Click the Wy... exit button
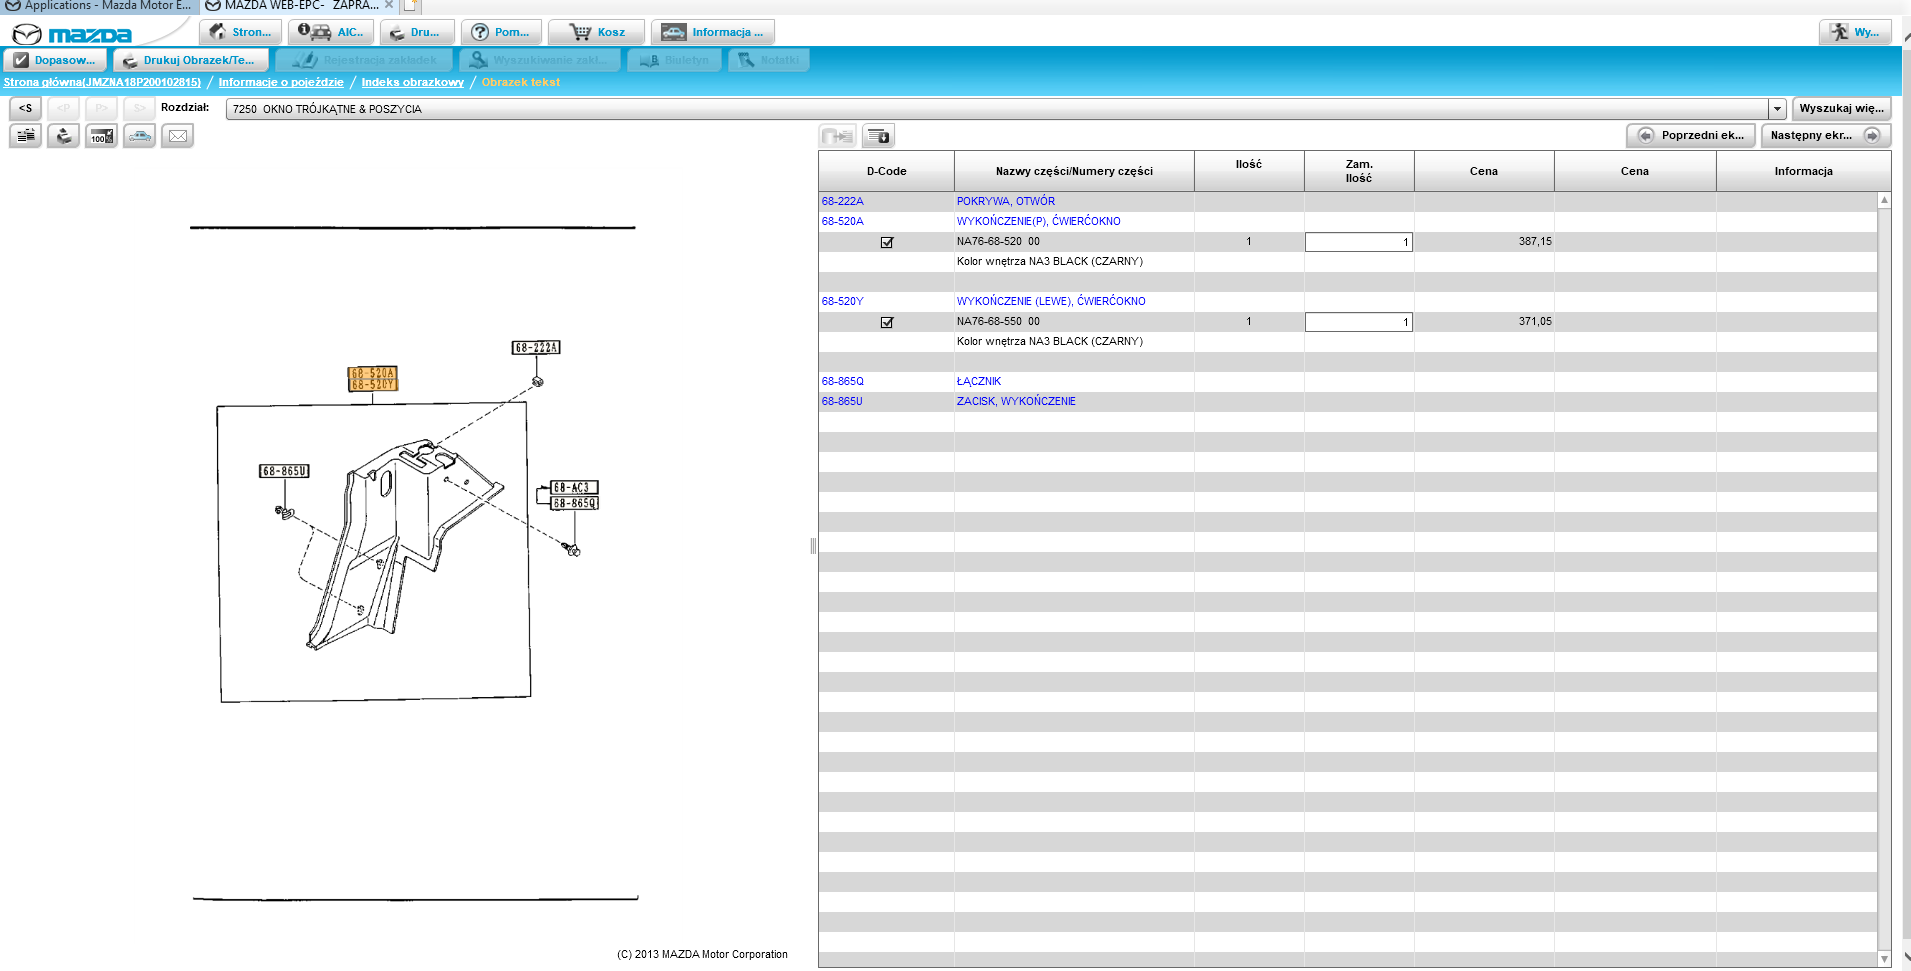1911x971 pixels. (x=1855, y=32)
